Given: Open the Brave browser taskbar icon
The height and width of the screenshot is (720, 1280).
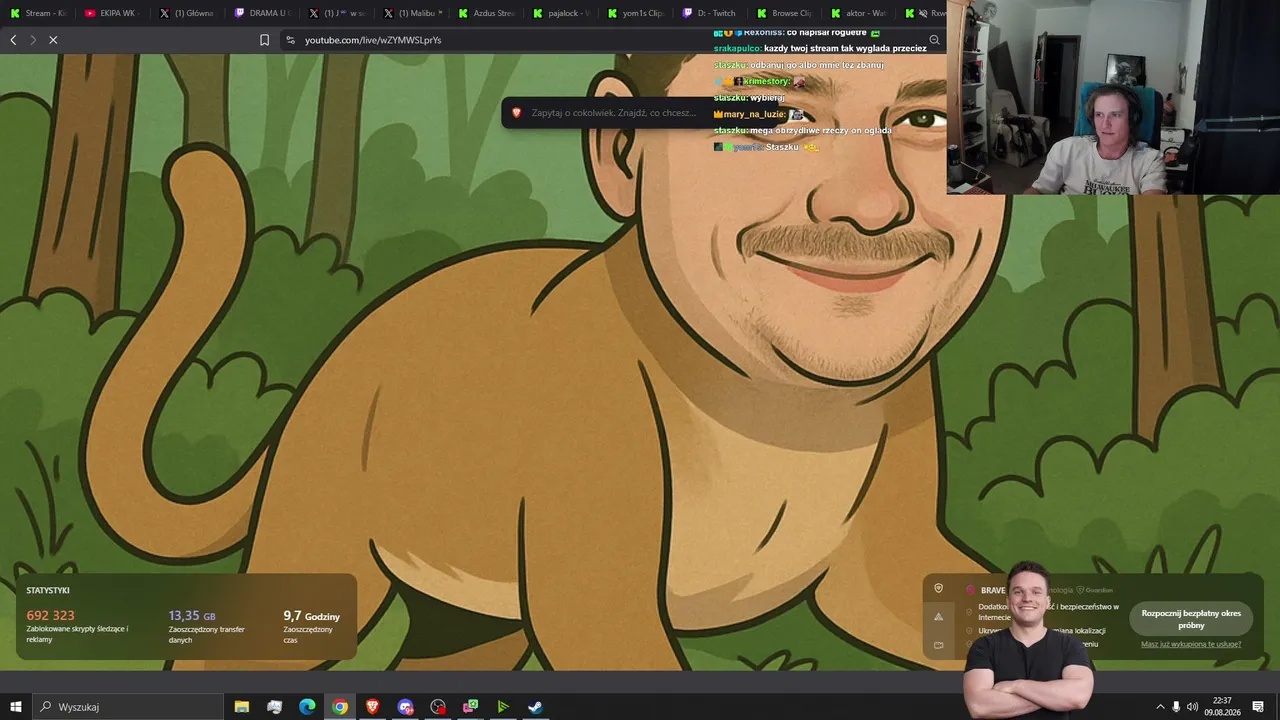Looking at the screenshot, I should [x=373, y=707].
